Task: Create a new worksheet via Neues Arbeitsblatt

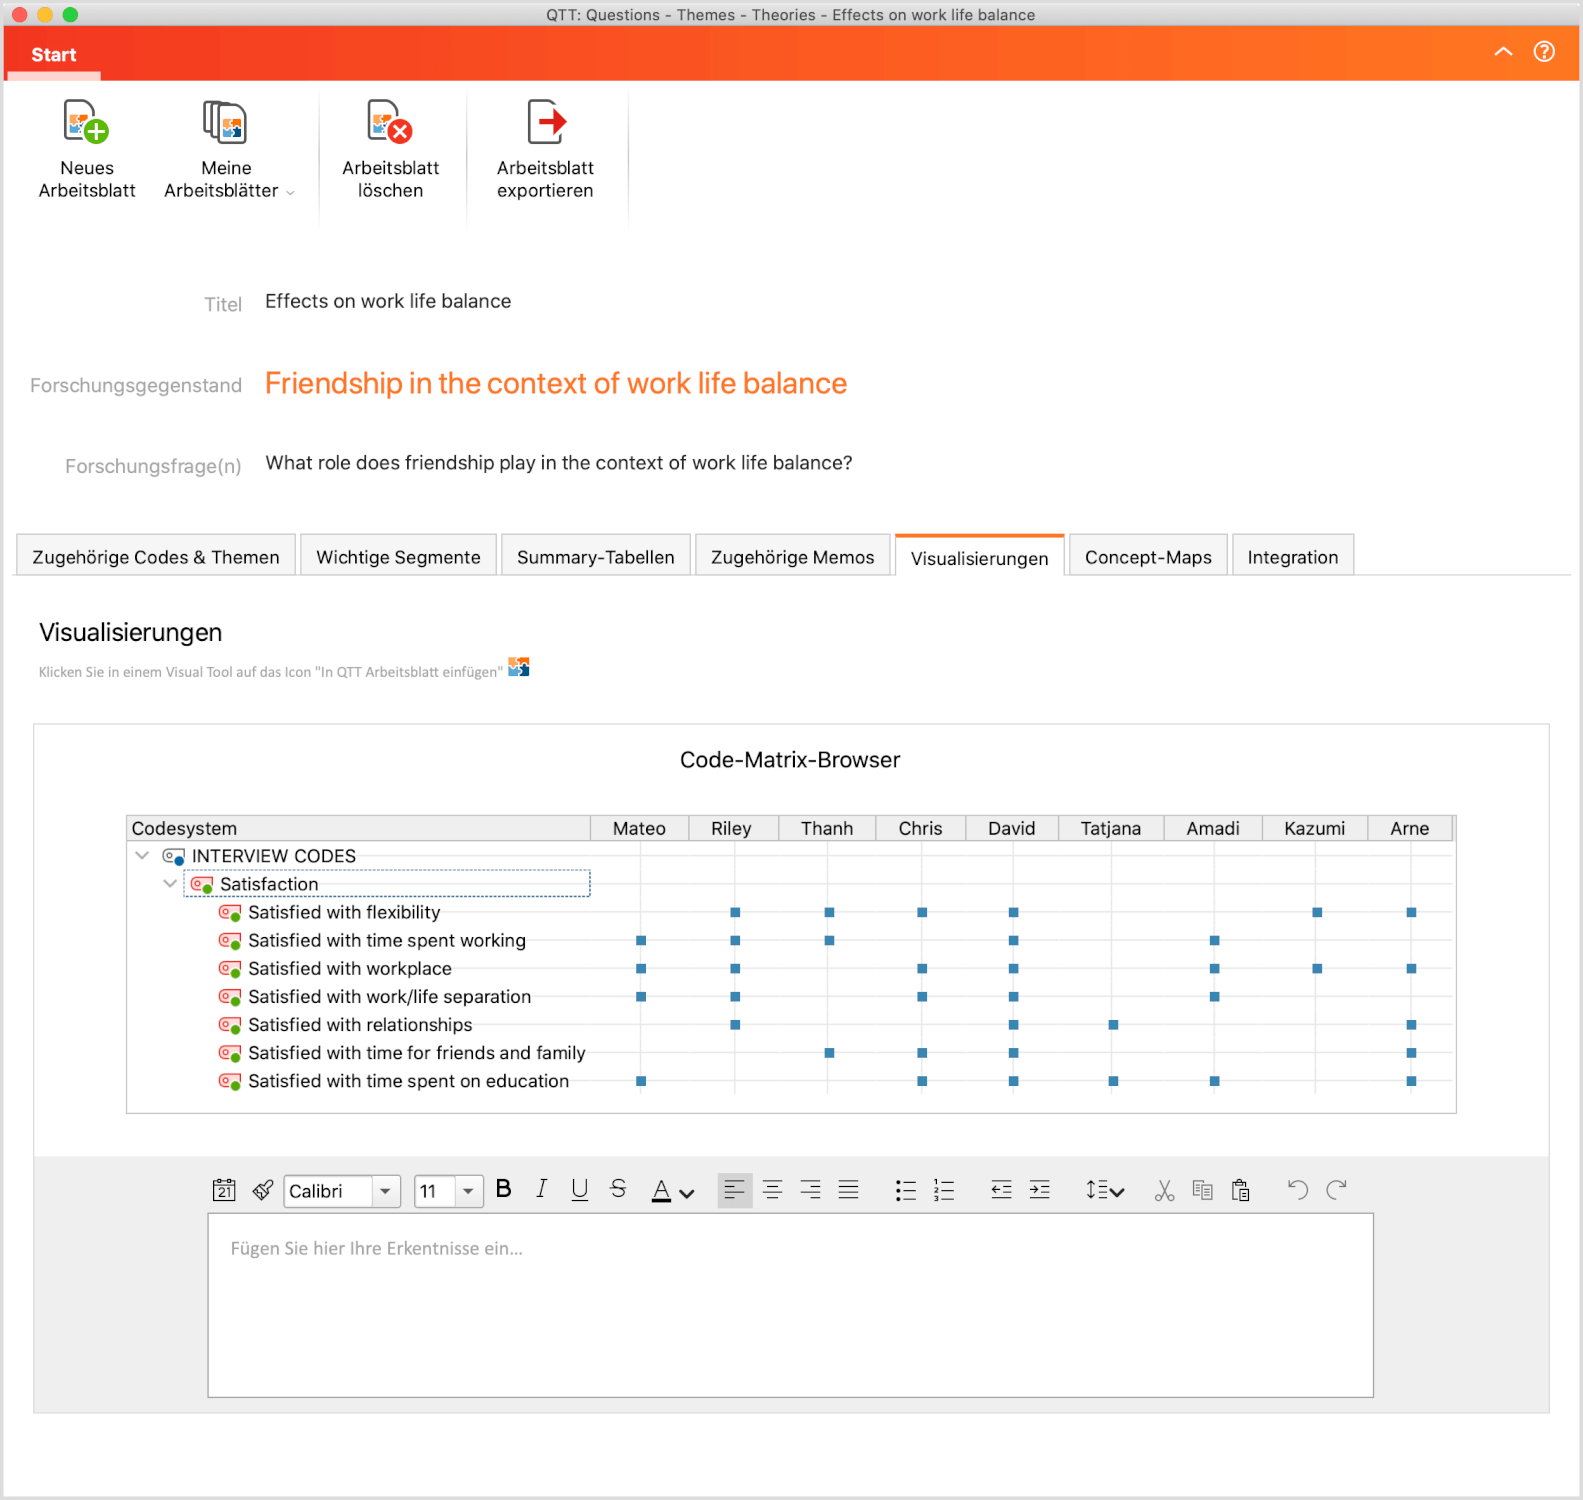Action: click(x=87, y=149)
